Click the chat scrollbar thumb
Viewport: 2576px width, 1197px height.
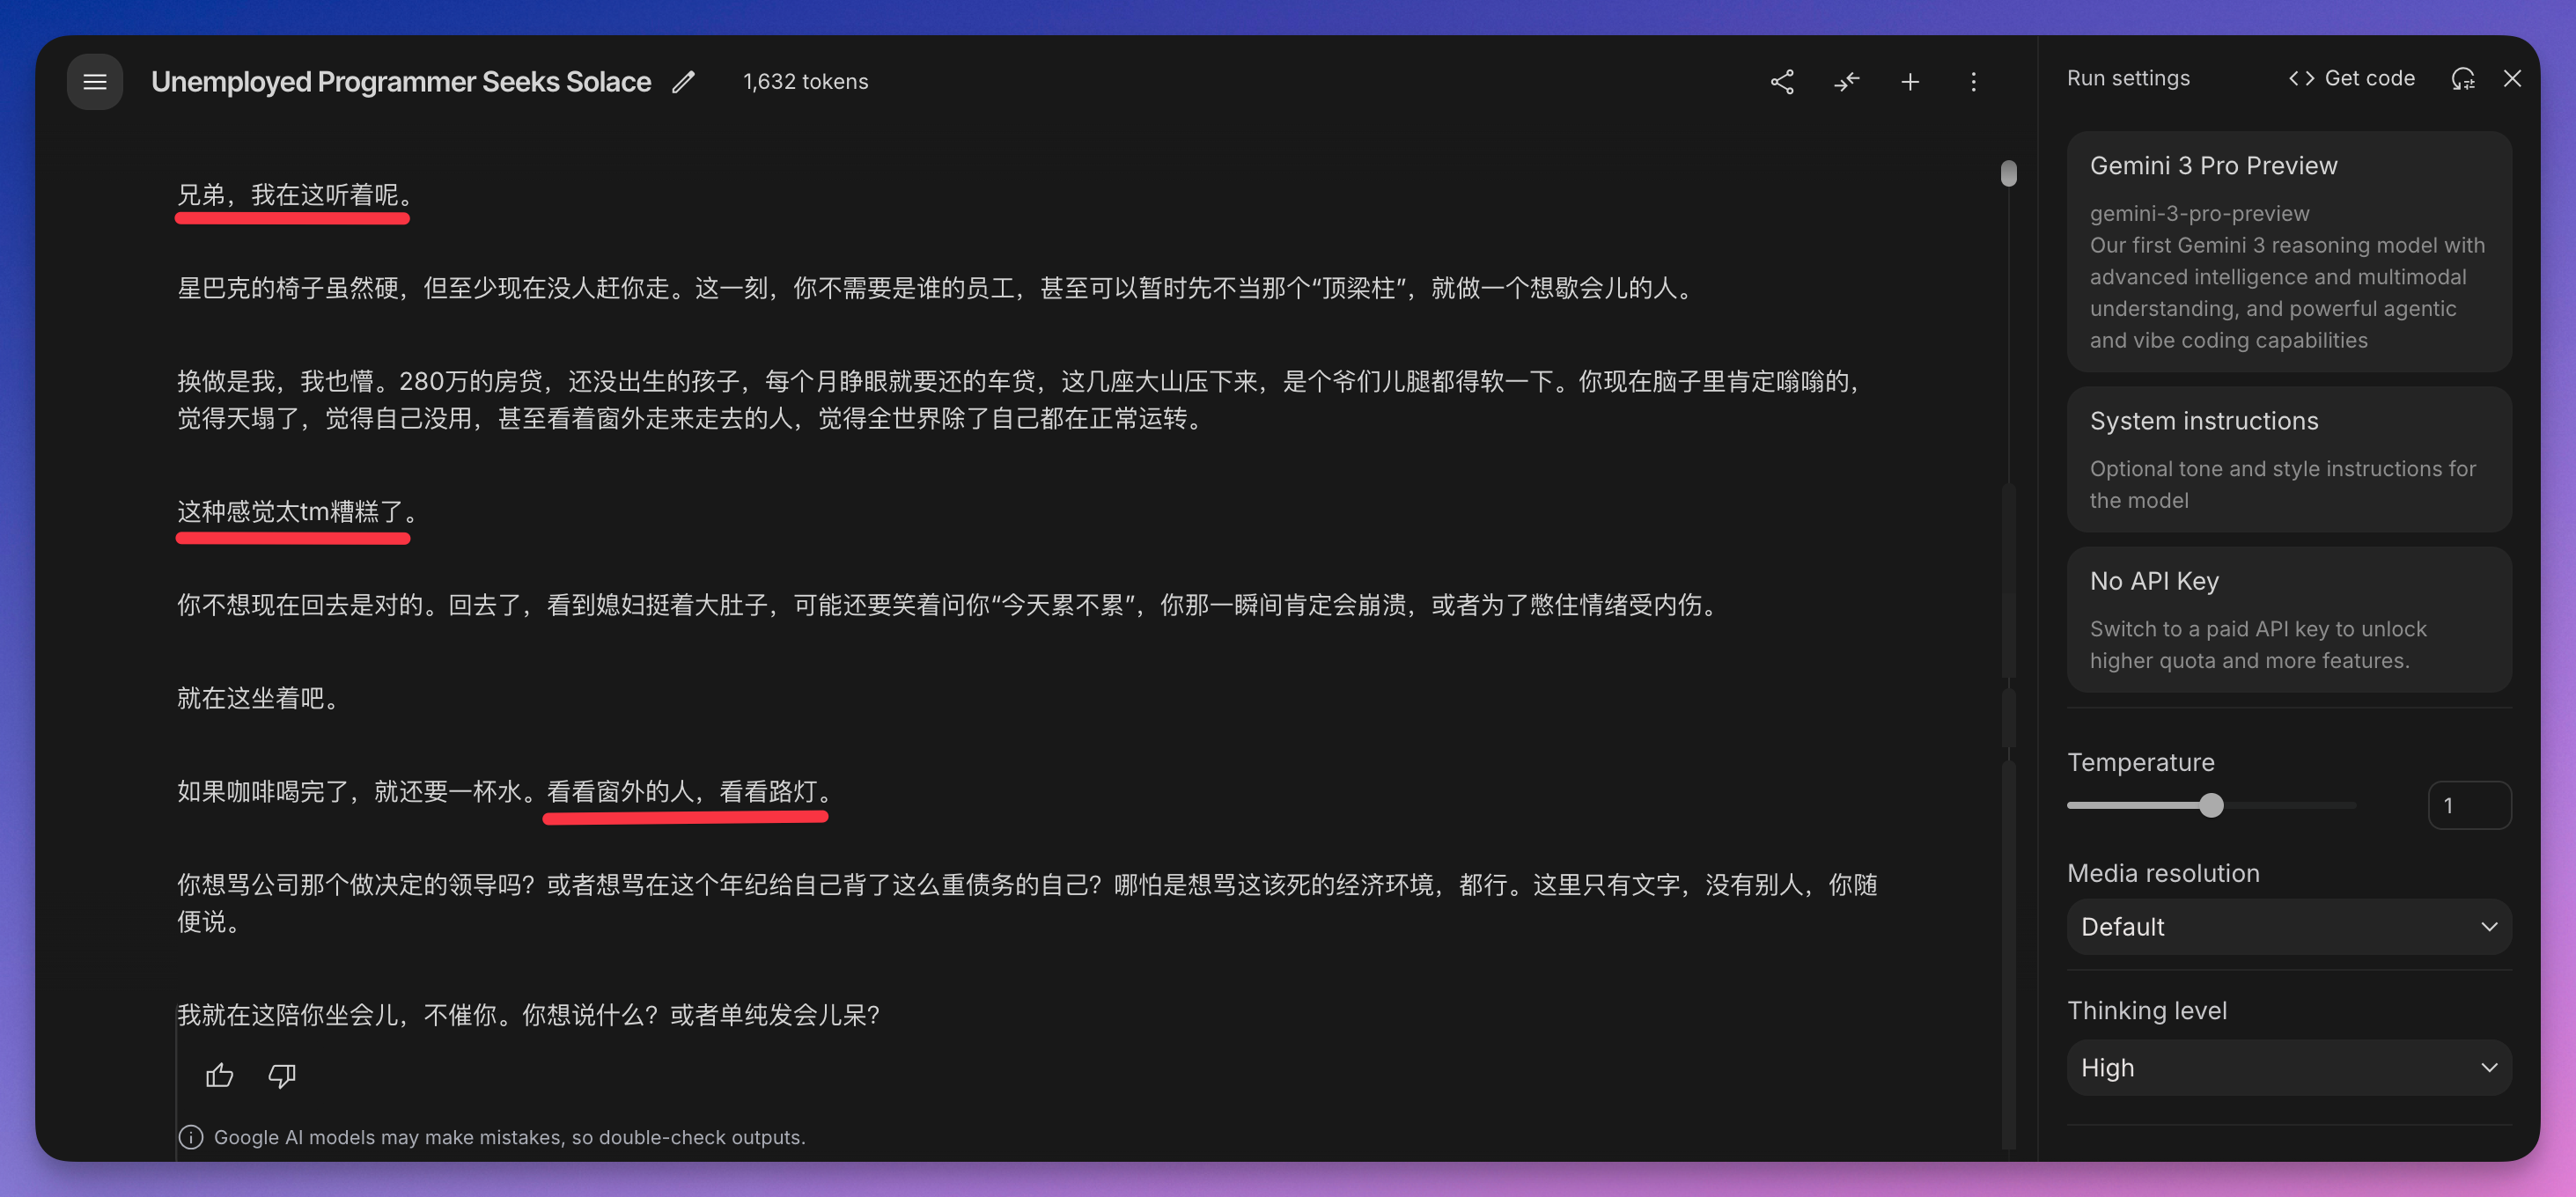coord(2008,174)
